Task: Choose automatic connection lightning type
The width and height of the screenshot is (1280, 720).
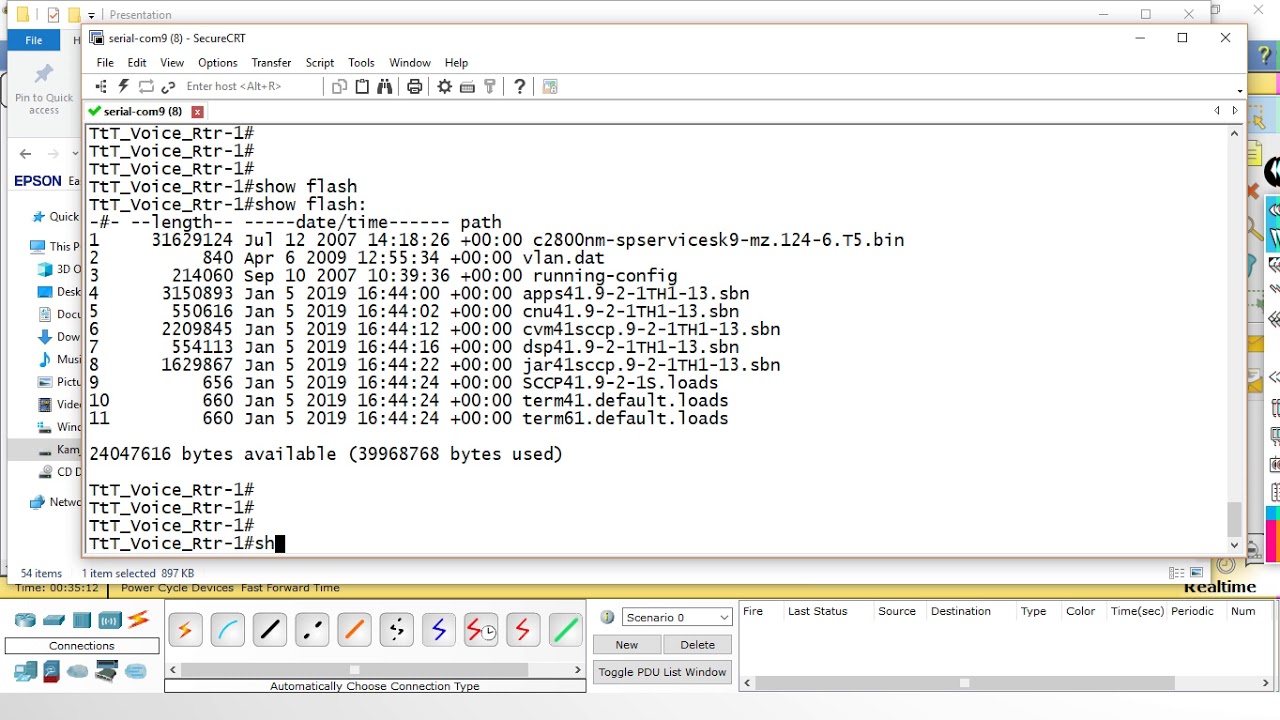Action: point(185,630)
